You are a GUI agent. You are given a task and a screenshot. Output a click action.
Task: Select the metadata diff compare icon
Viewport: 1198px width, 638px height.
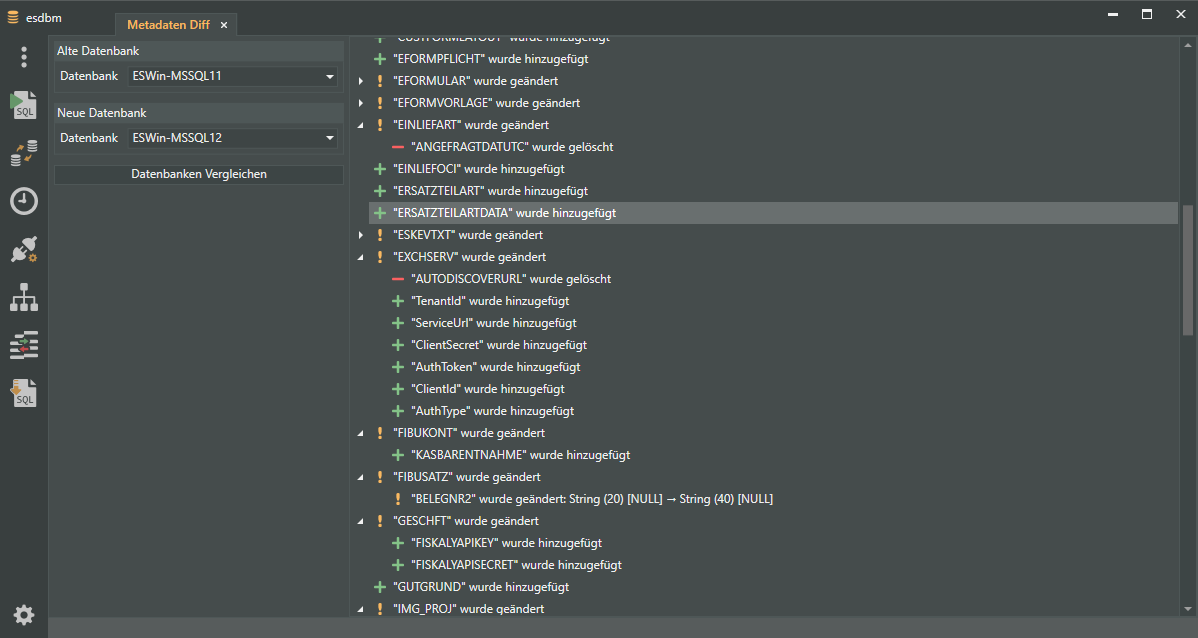click(24, 345)
